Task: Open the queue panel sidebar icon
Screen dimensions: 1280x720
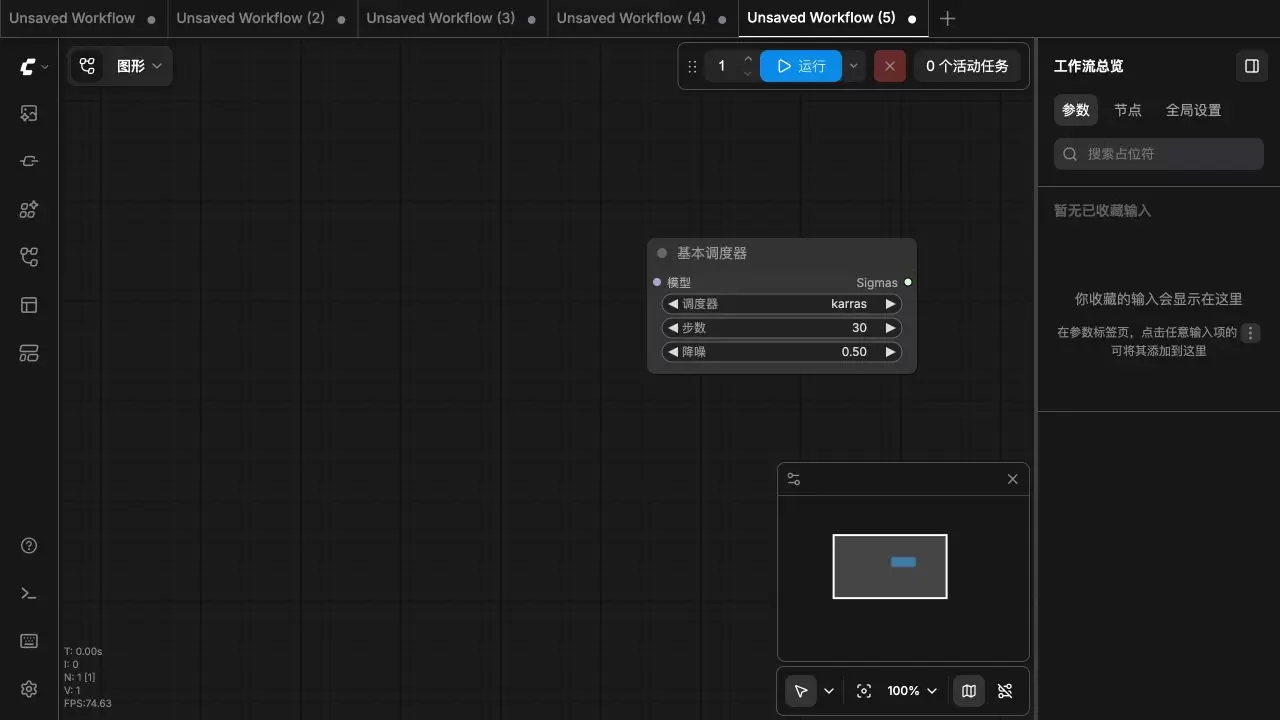Action: pyautogui.click(x=29, y=353)
